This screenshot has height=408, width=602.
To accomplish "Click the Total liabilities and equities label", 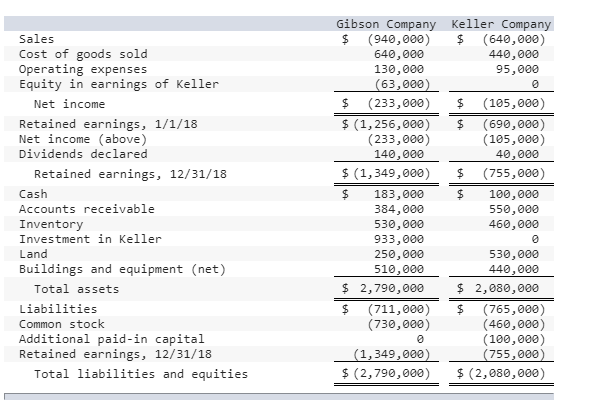I will point(141,374).
